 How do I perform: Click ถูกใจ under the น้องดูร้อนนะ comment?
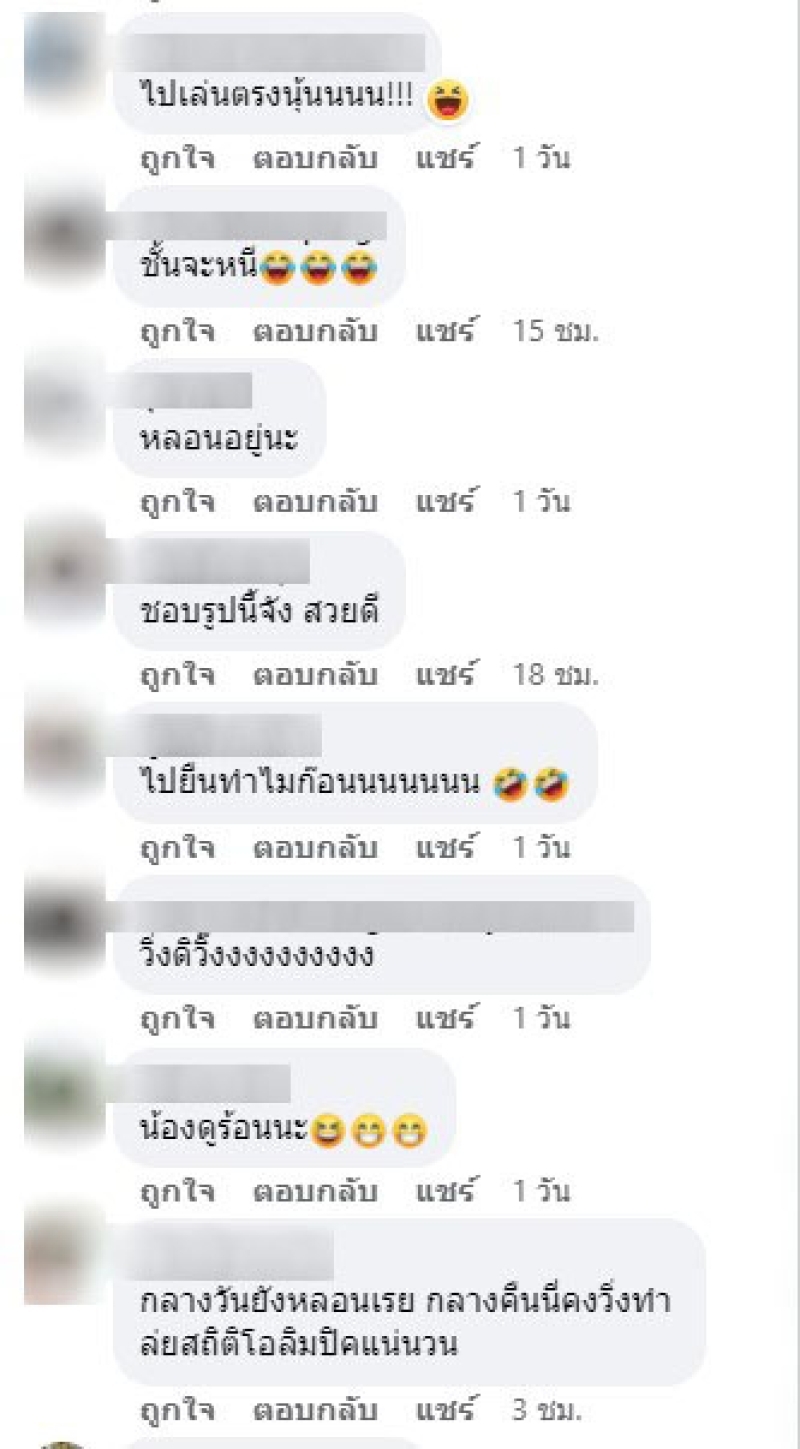[177, 1193]
